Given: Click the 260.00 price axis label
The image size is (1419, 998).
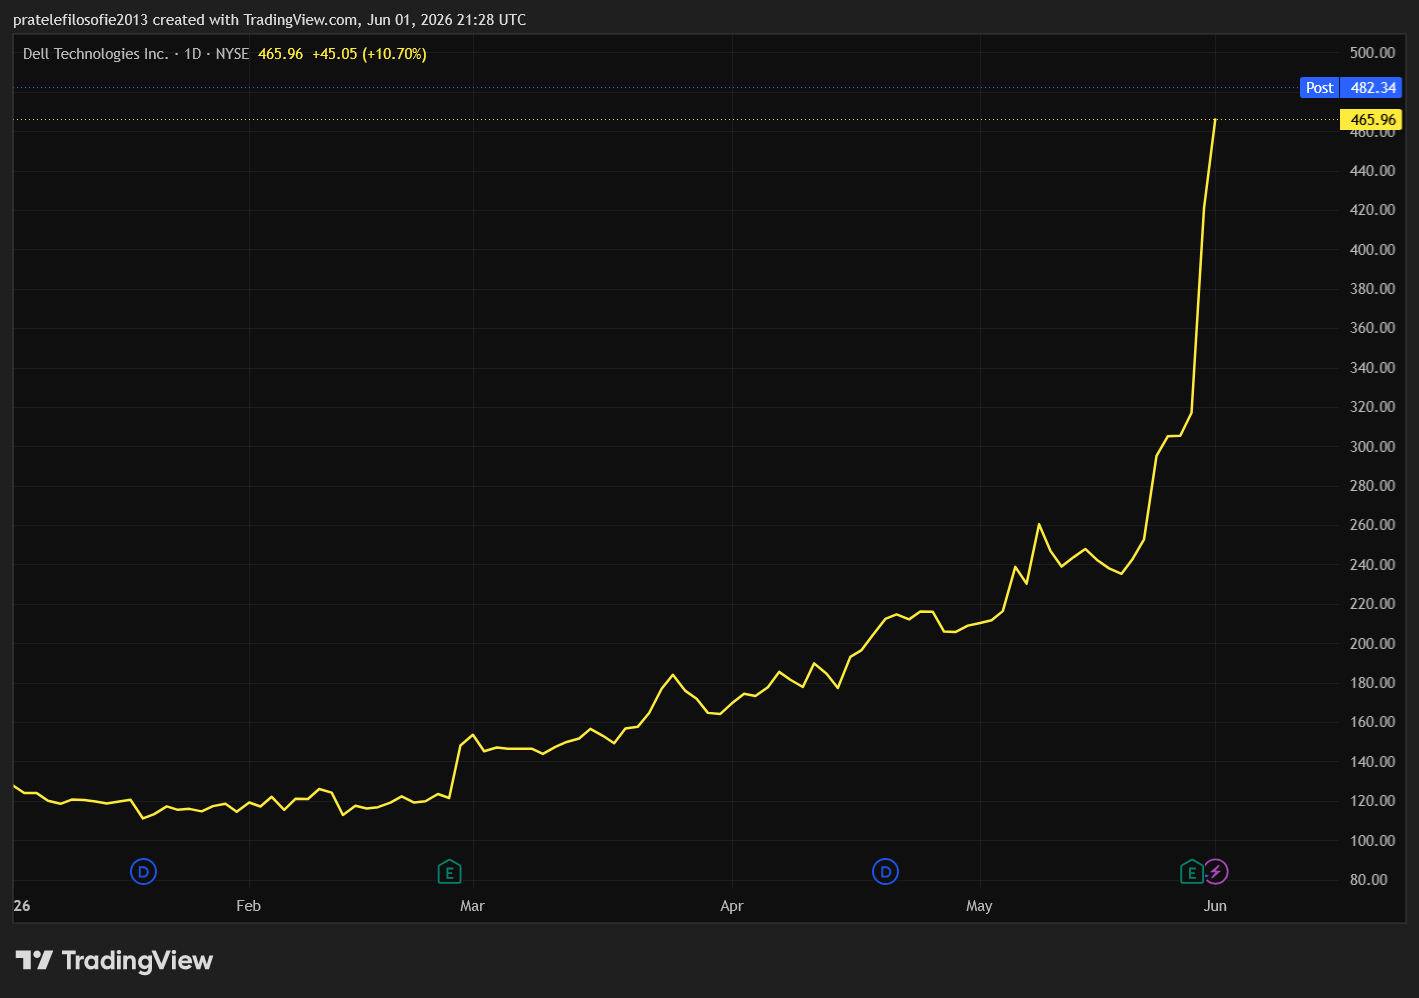Looking at the screenshot, I should [1372, 525].
